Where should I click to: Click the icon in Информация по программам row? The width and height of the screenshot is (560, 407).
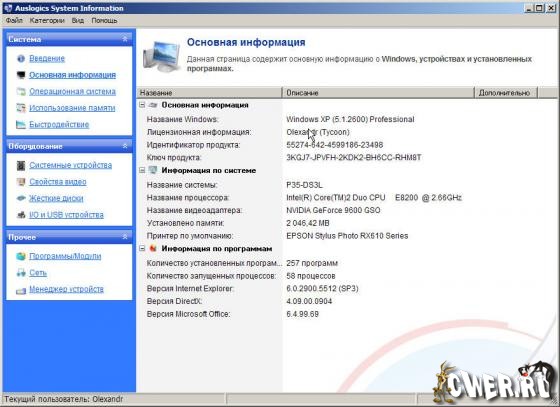click(153, 248)
